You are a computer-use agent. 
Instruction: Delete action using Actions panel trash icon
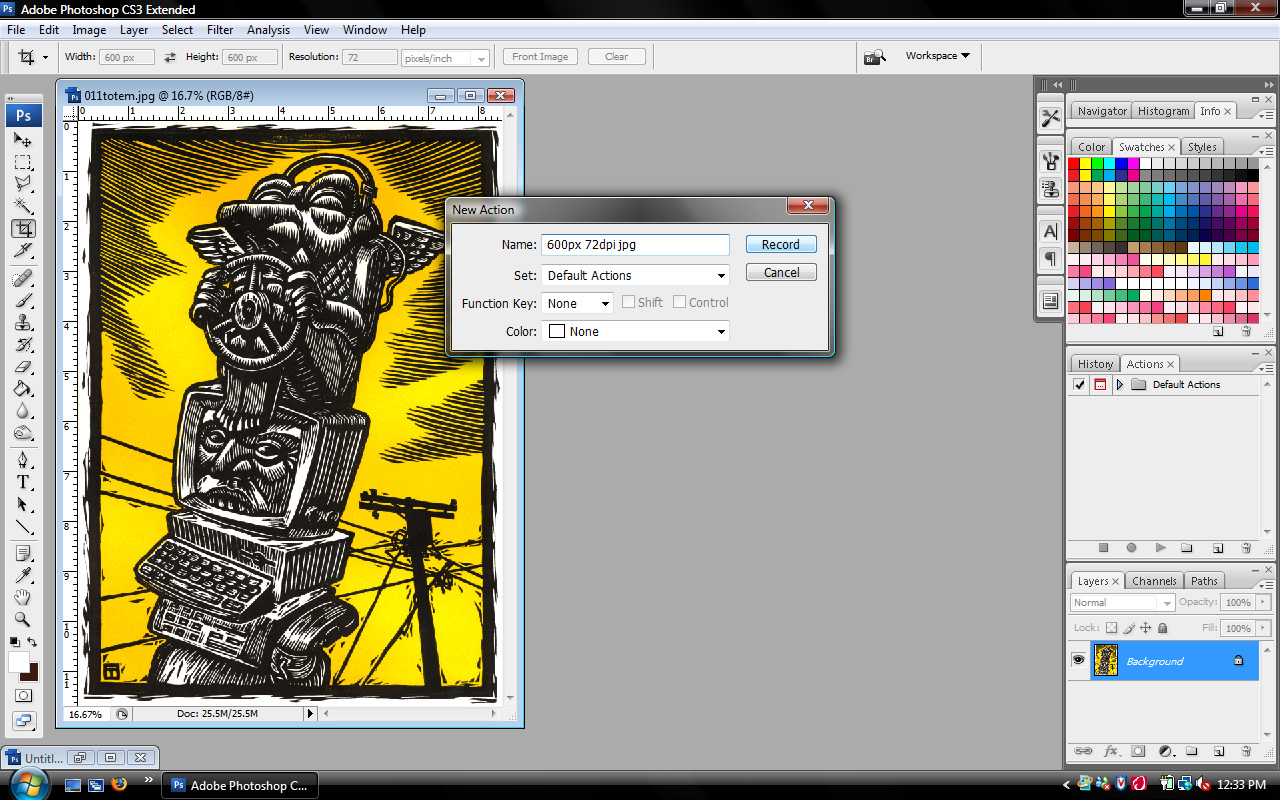point(1246,548)
